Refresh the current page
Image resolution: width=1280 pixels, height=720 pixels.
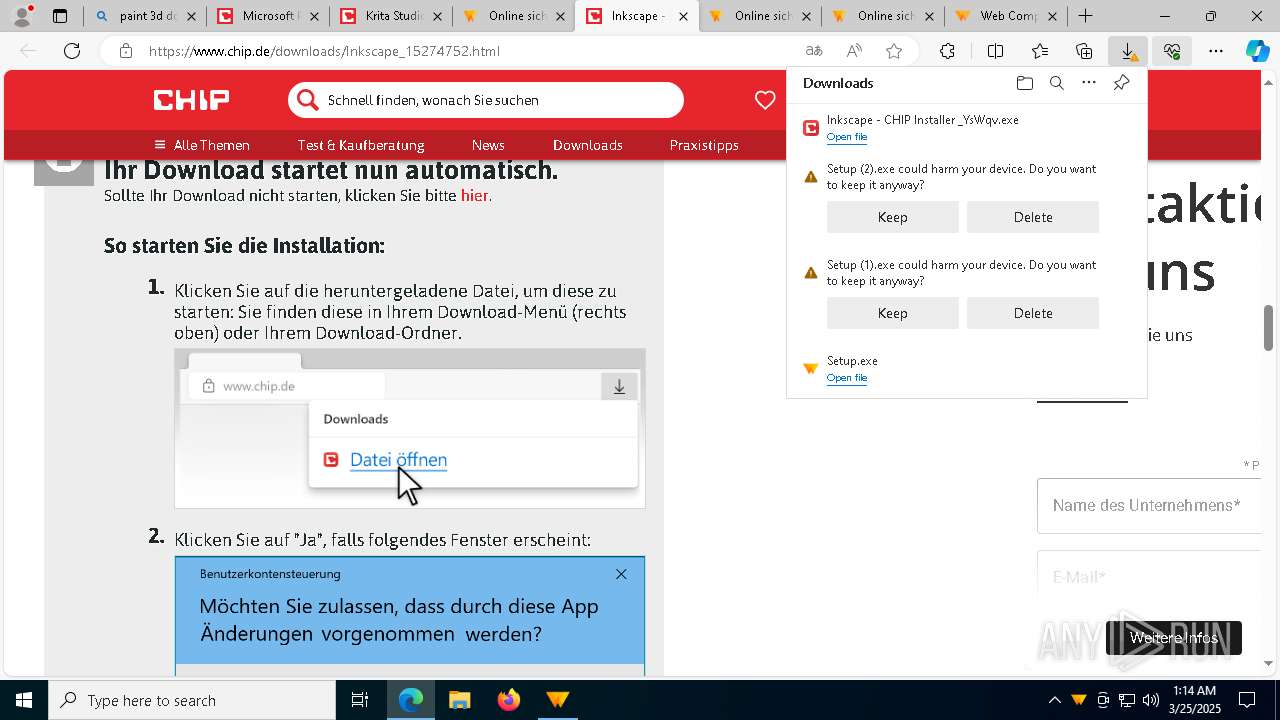pos(72,51)
